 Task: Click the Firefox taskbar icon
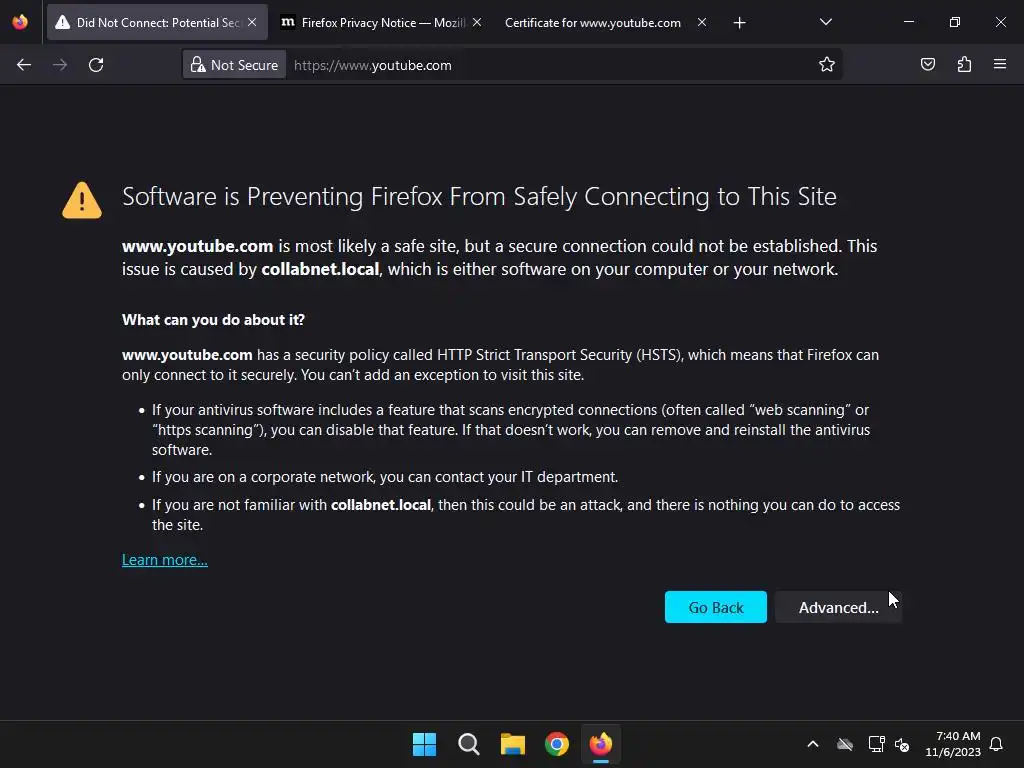[x=601, y=744]
